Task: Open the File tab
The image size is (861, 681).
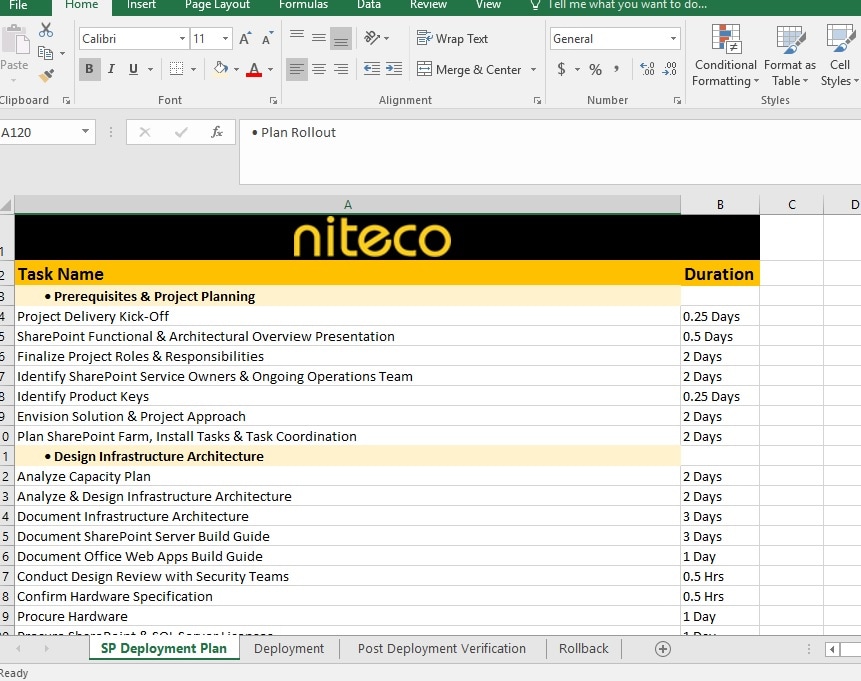Action: tap(18, 5)
